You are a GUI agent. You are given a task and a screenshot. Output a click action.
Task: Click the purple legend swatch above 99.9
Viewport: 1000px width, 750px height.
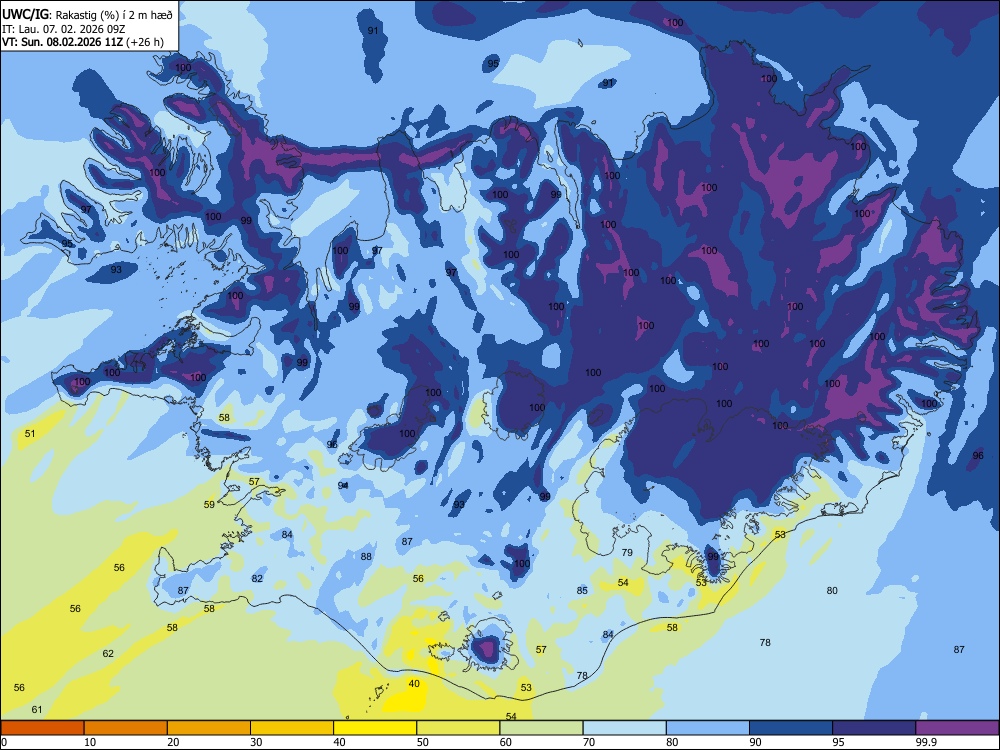point(957,728)
